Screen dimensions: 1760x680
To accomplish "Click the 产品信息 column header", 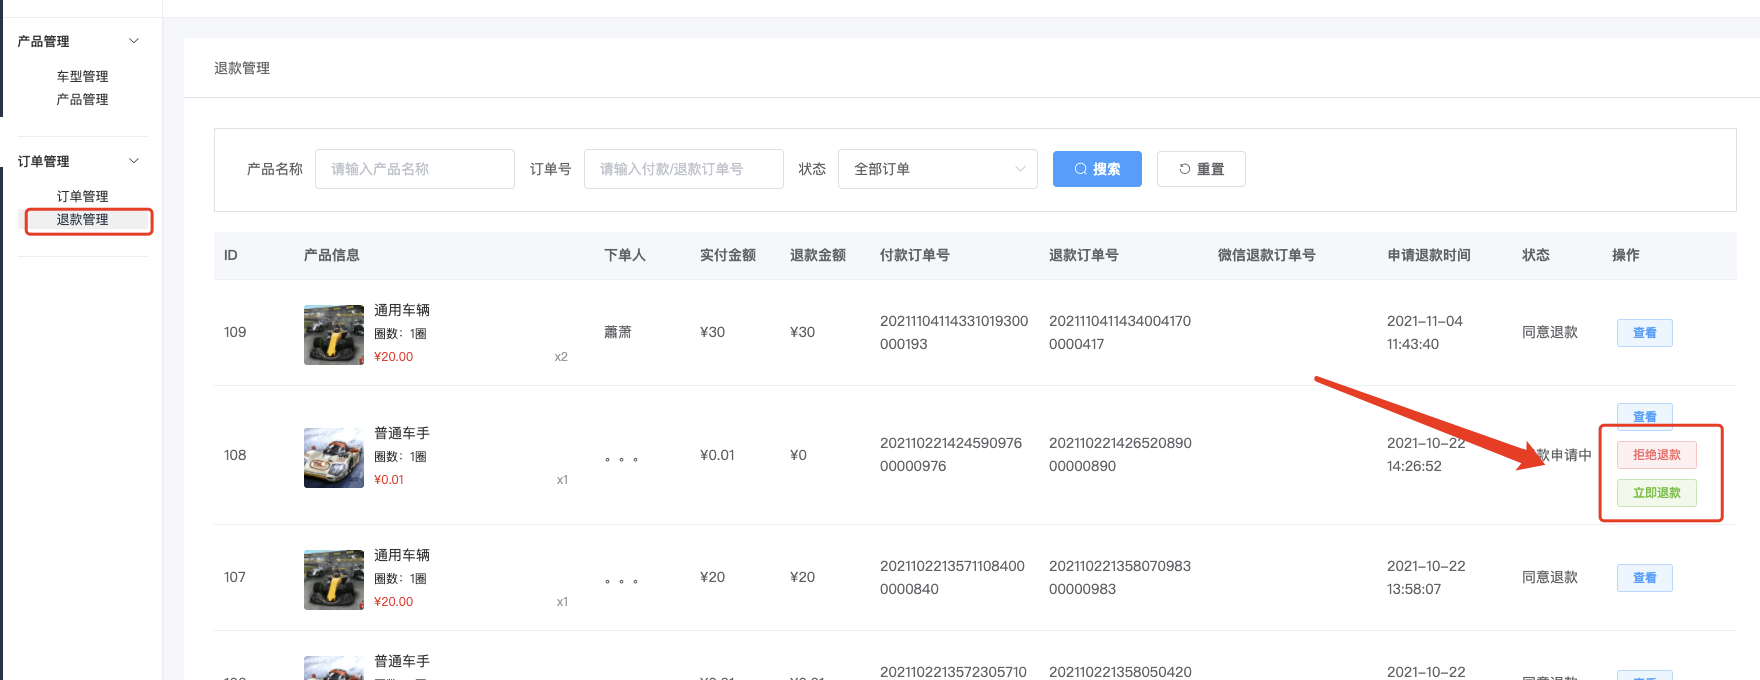I will click(x=332, y=255).
